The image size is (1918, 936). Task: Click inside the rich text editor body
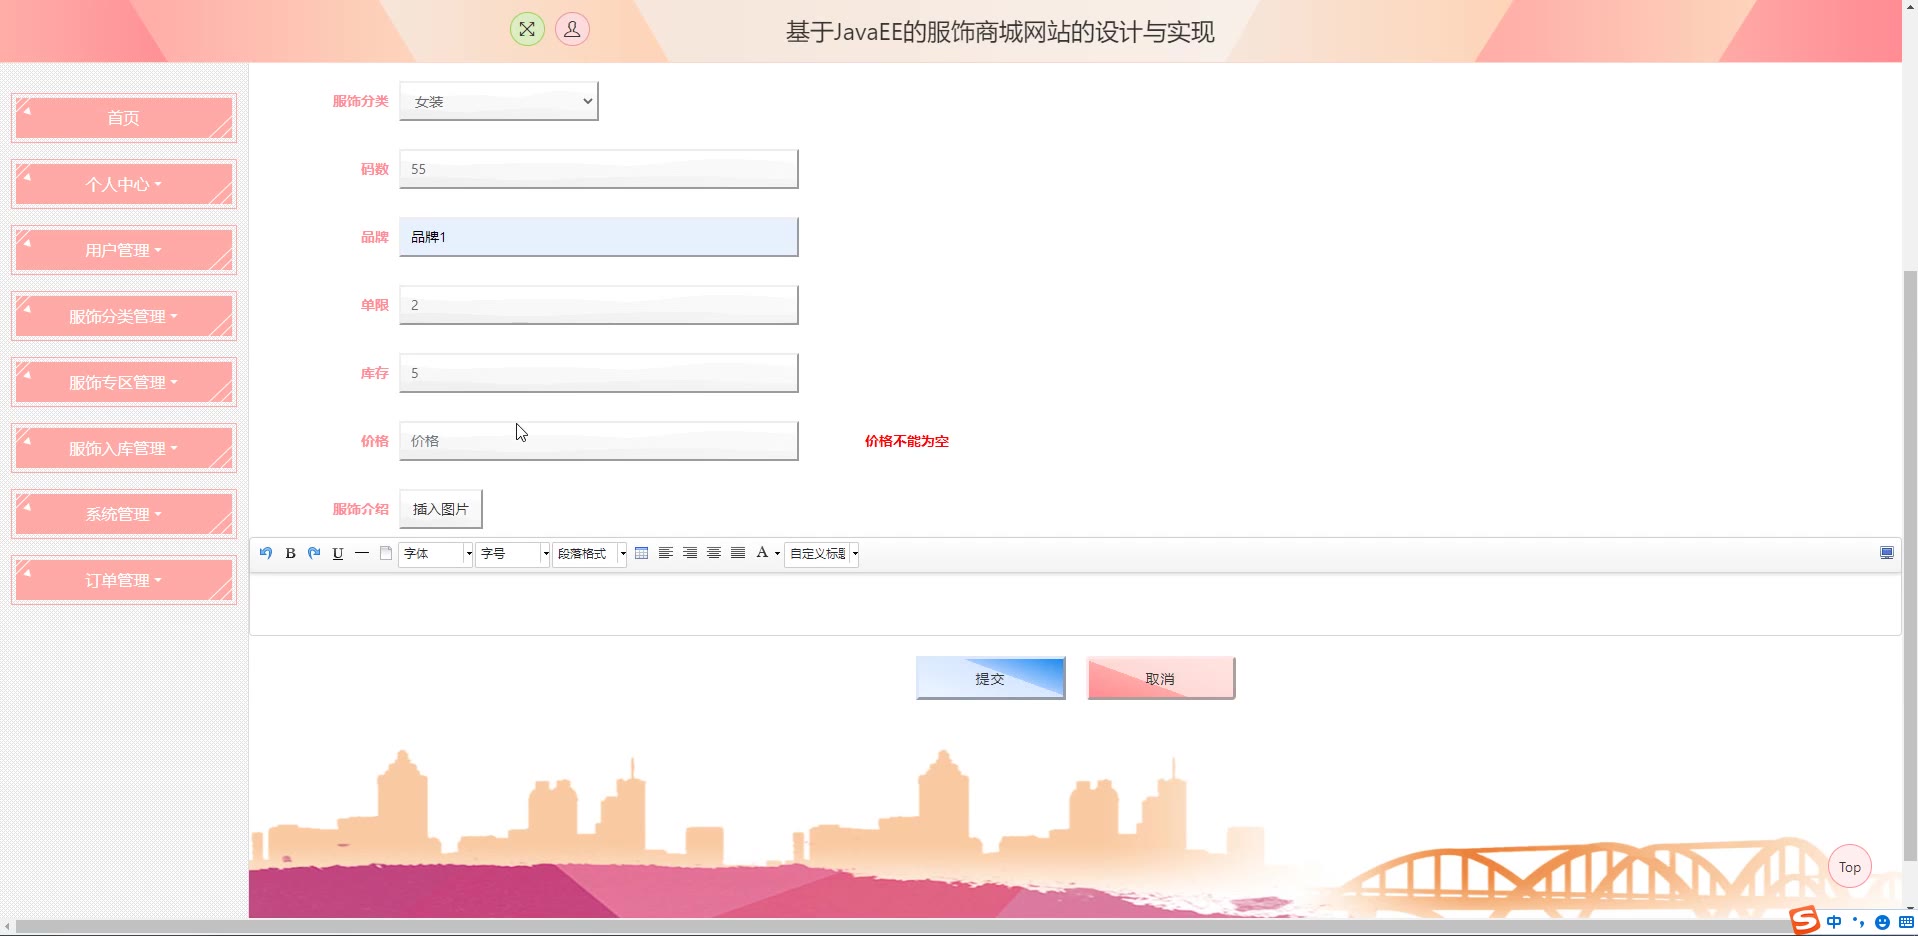tap(1075, 603)
